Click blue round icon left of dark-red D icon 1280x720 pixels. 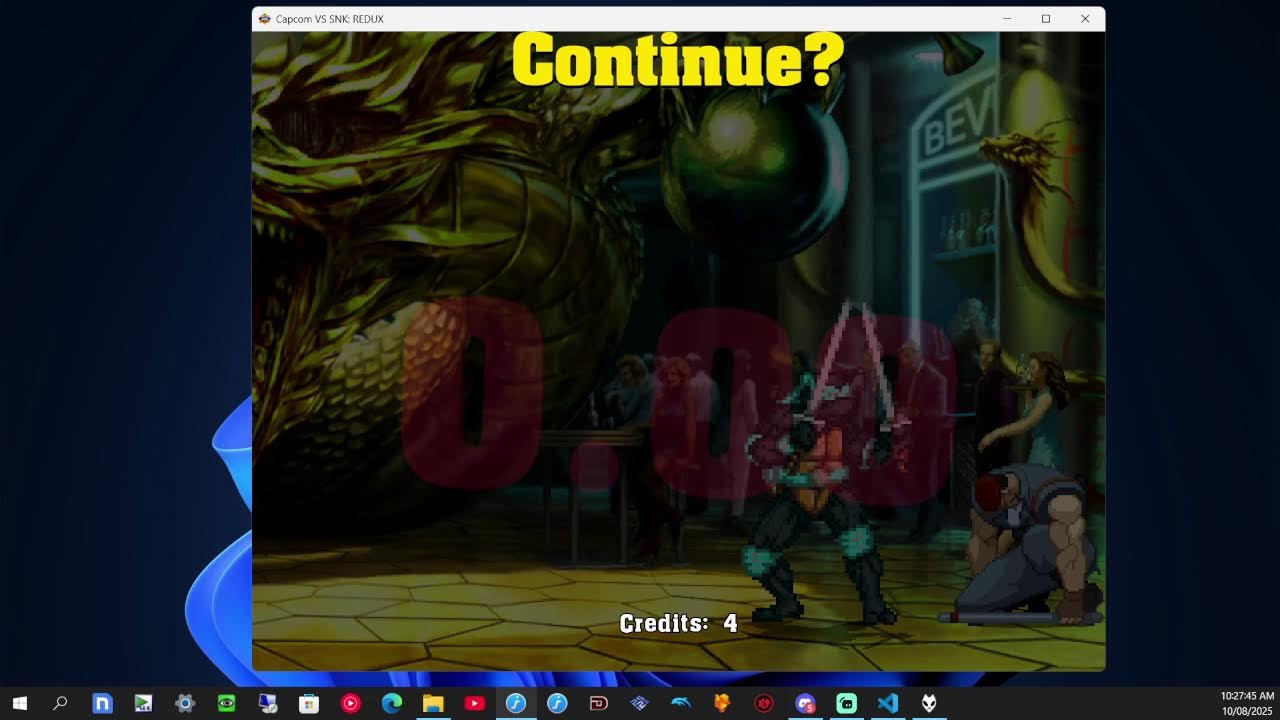tap(557, 703)
